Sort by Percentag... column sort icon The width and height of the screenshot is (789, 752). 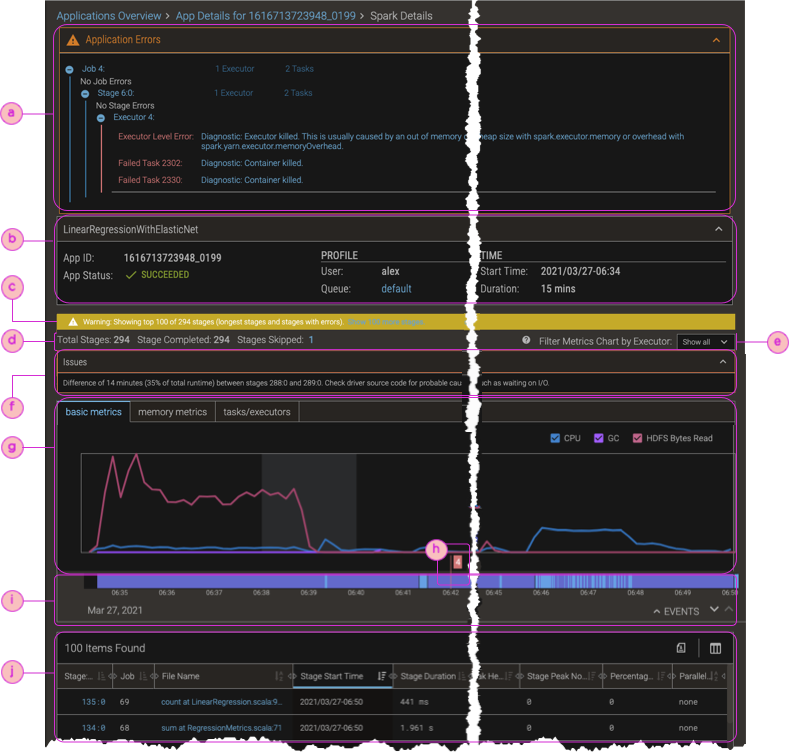pyautogui.click(x=661, y=676)
